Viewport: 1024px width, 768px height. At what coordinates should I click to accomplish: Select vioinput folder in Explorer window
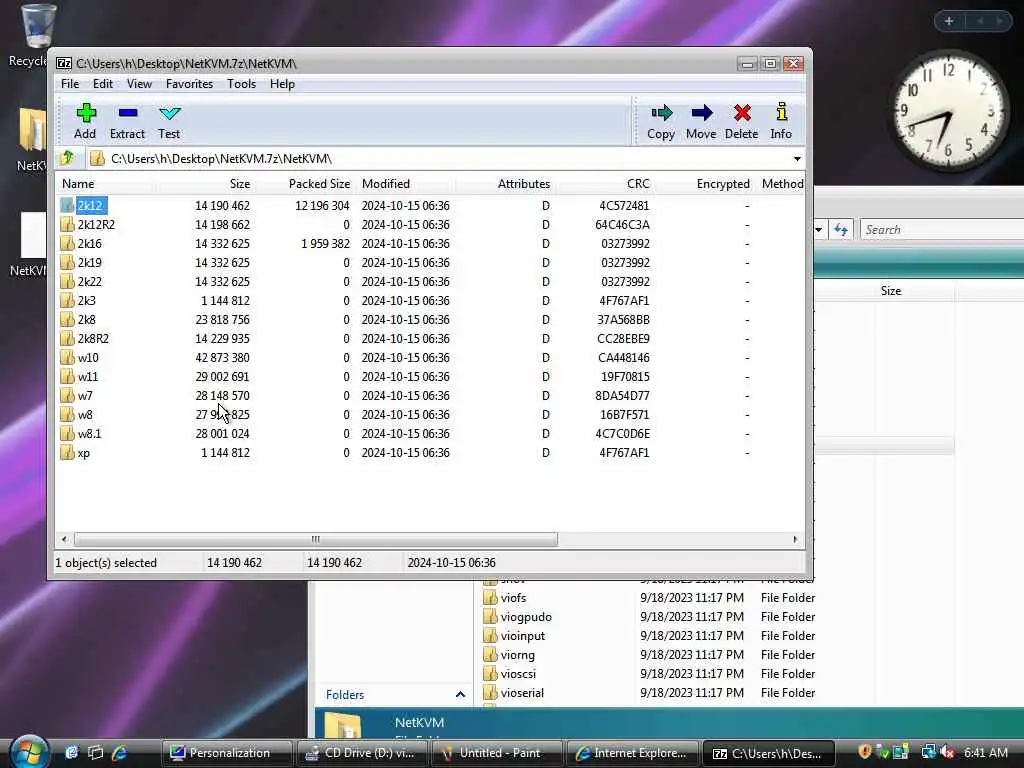522,635
